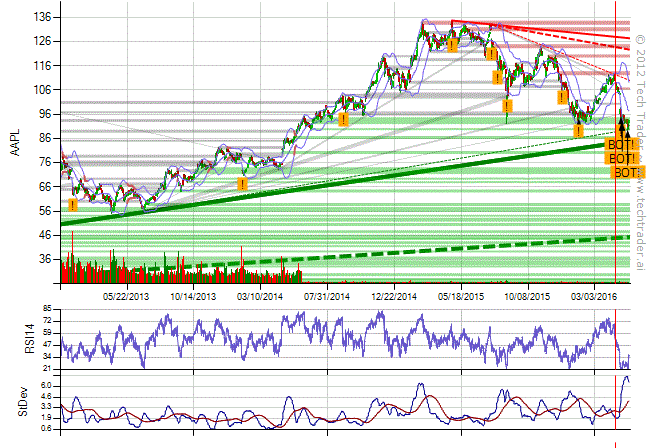This screenshot has width=657, height=448.
Task: Click the middle BOT! trade label
Action: [x=622, y=158]
